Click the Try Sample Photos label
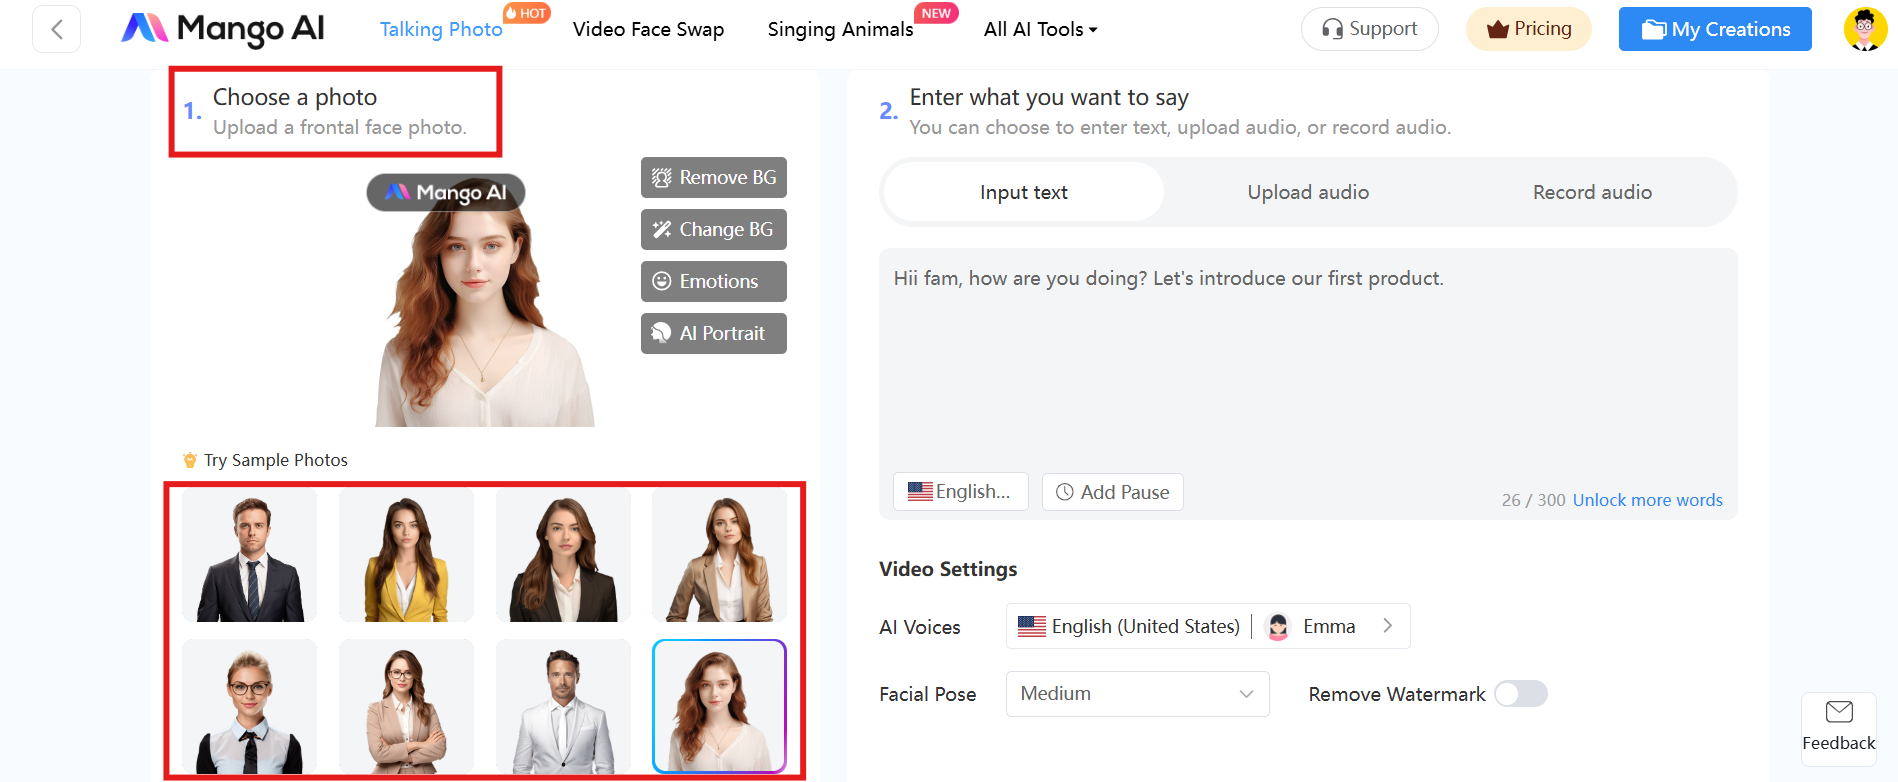The image size is (1898, 782). tap(276, 460)
